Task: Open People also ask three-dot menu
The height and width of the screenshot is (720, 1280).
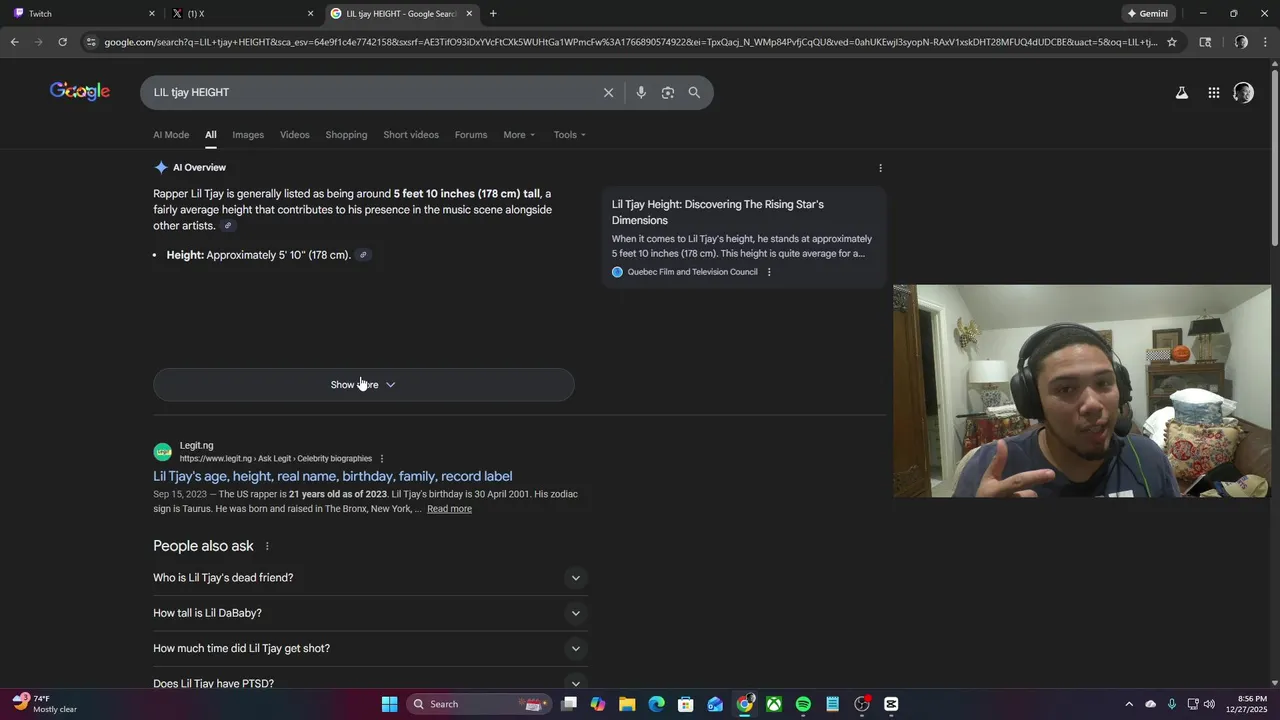Action: pyautogui.click(x=267, y=546)
